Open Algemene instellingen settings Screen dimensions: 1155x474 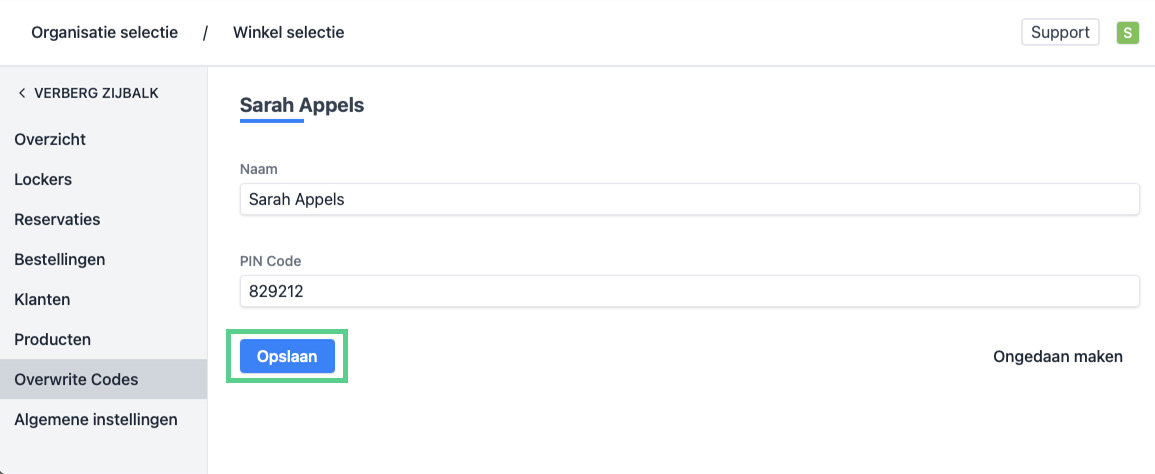pos(96,419)
